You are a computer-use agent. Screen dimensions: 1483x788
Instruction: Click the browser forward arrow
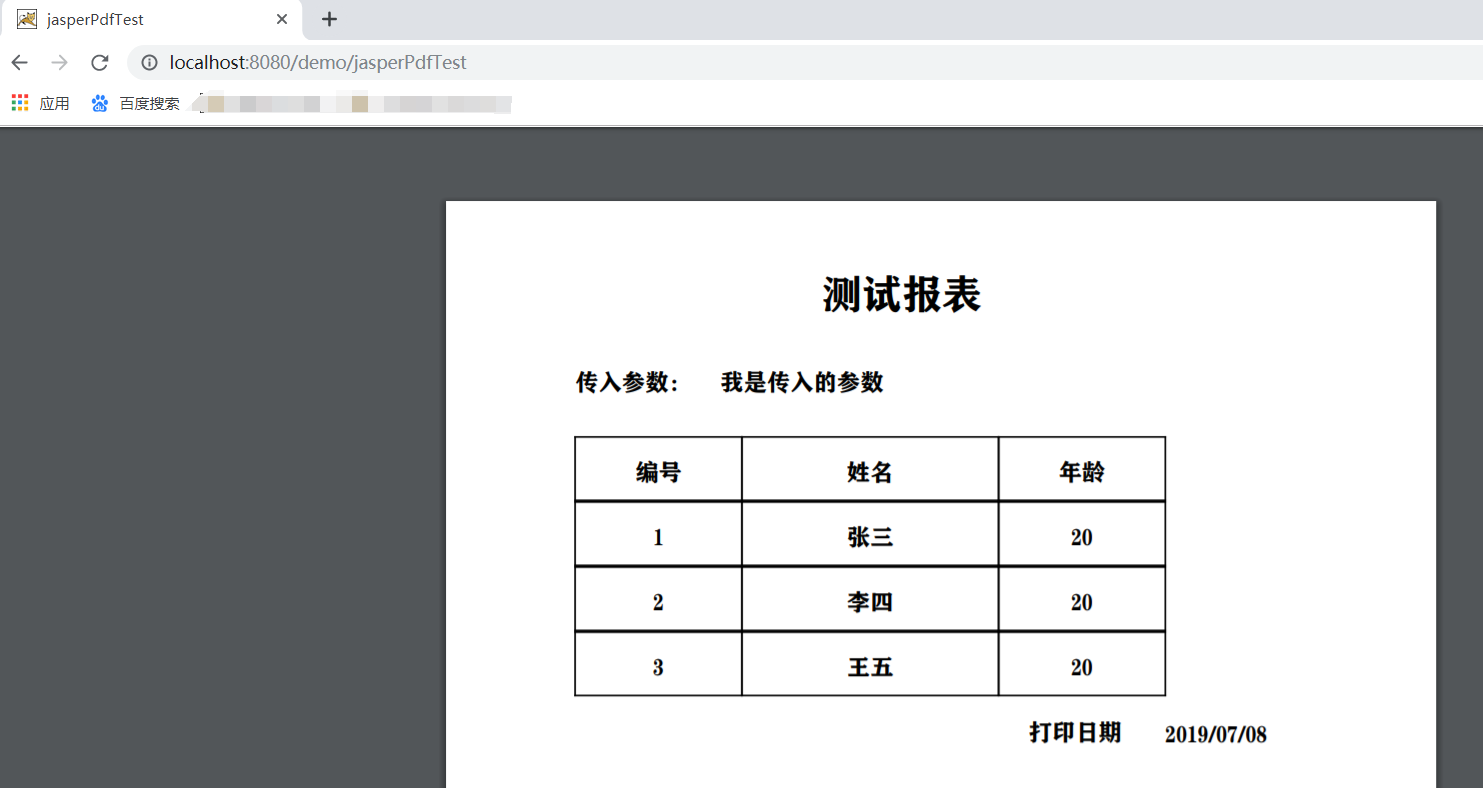(59, 63)
